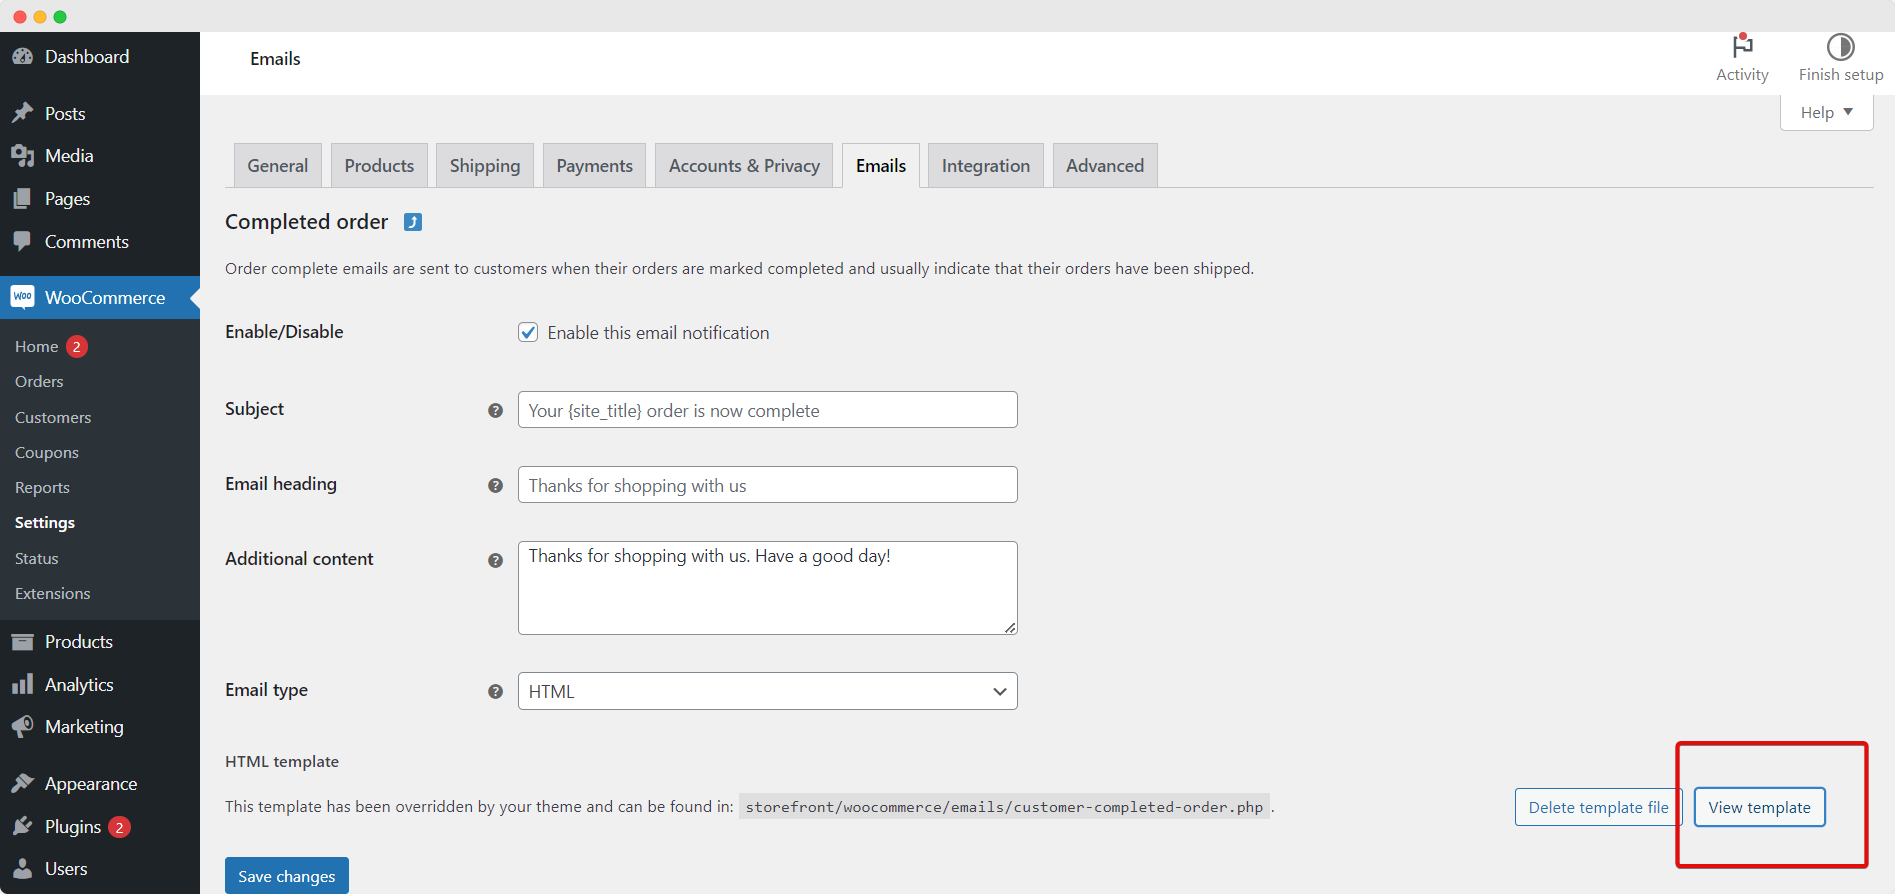Click the WooCommerce woo logo icon

click(22, 297)
